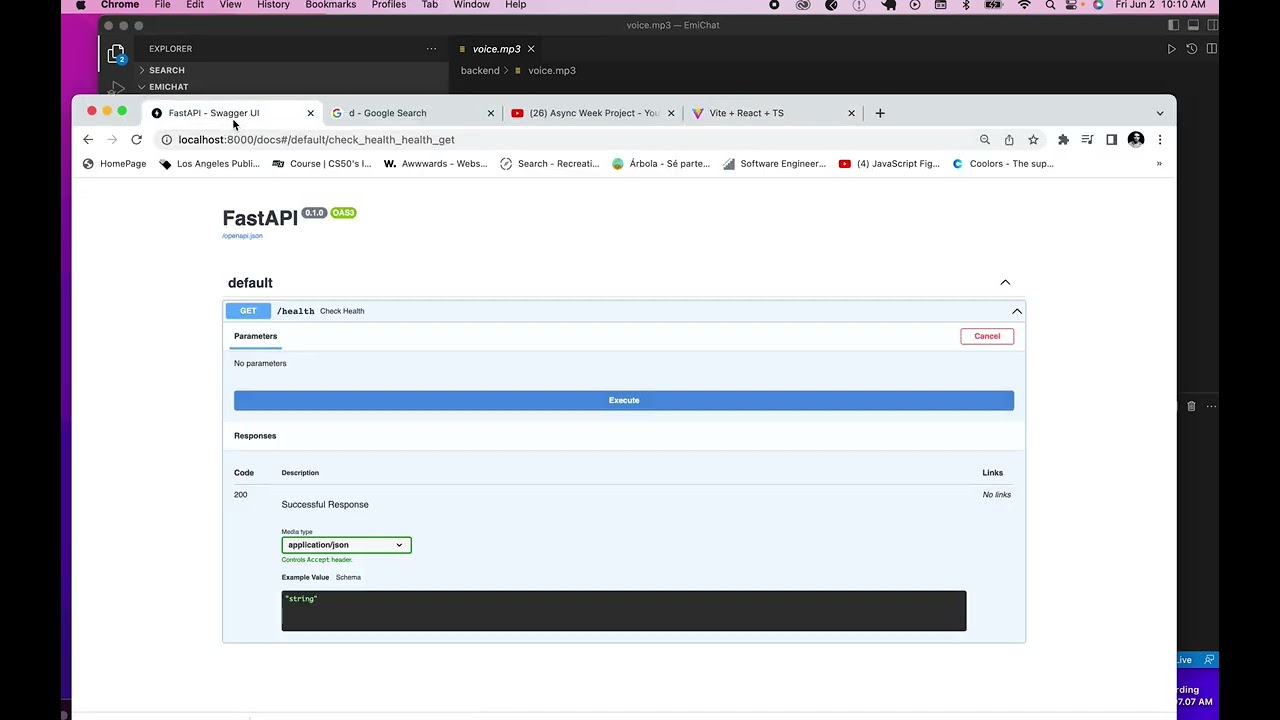Open Course CS50 bookmark
1280x720 pixels.
pos(321,164)
